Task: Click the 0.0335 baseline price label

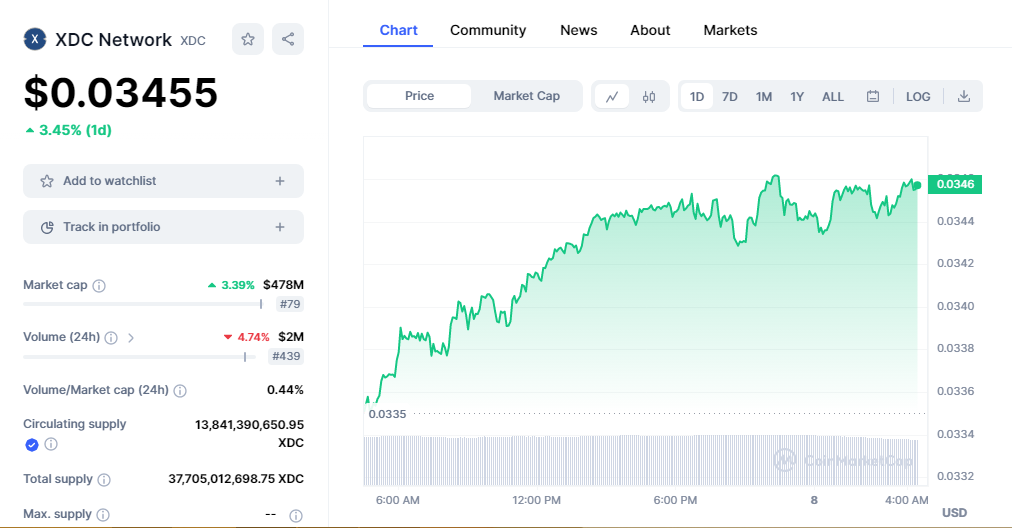Action: coord(387,414)
